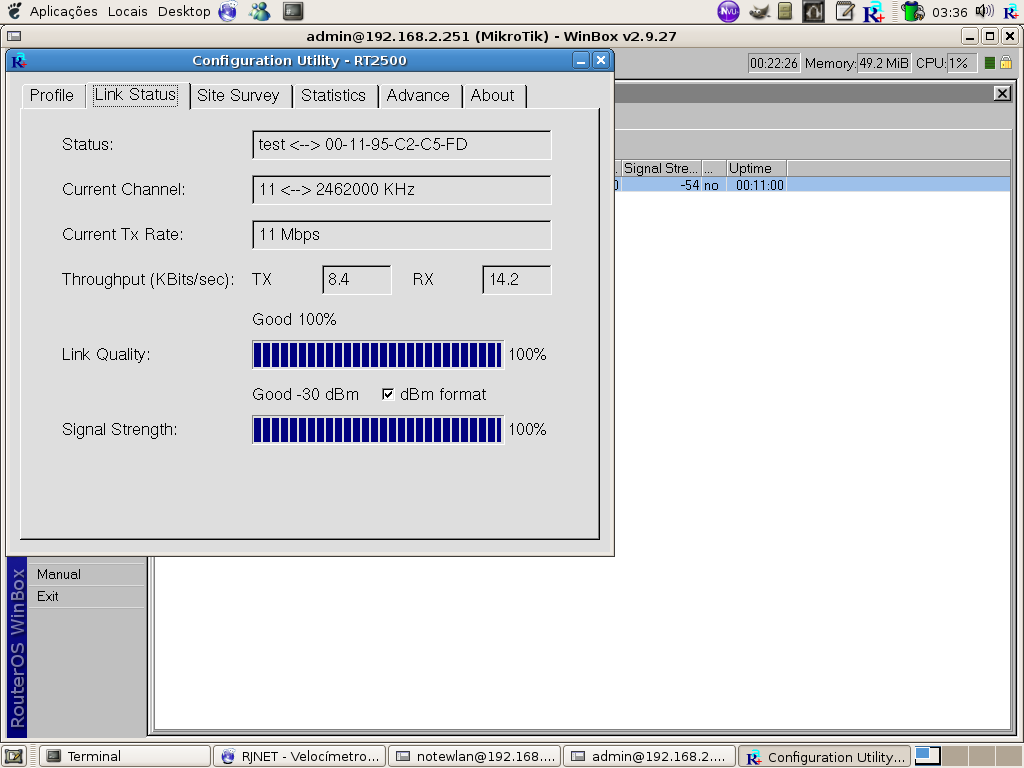Click the TX throughput value box
Image resolution: width=1024 pixels, height=768 pixels.
(357, 280)
